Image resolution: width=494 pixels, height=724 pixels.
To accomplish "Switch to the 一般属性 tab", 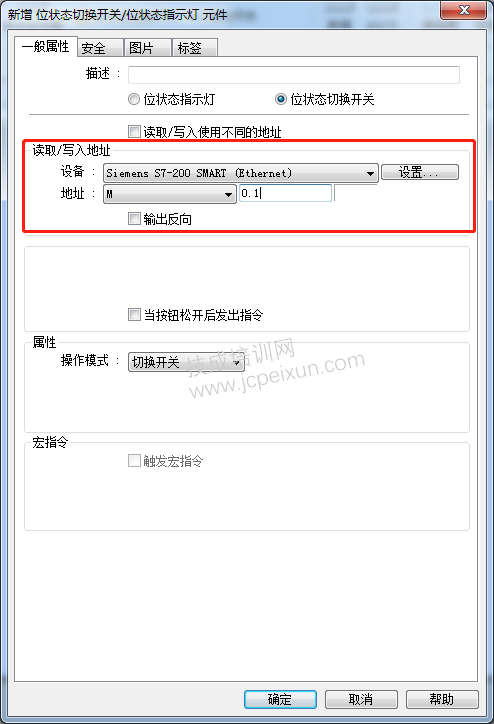I will pyautogui.click(x=45, y=46).
